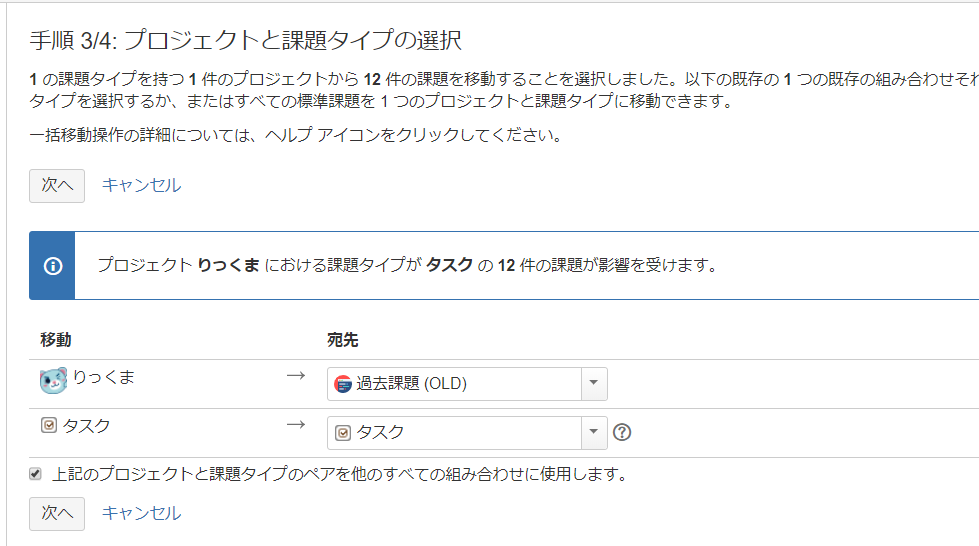Click the task icon inside the issue type field

point(343,433)
